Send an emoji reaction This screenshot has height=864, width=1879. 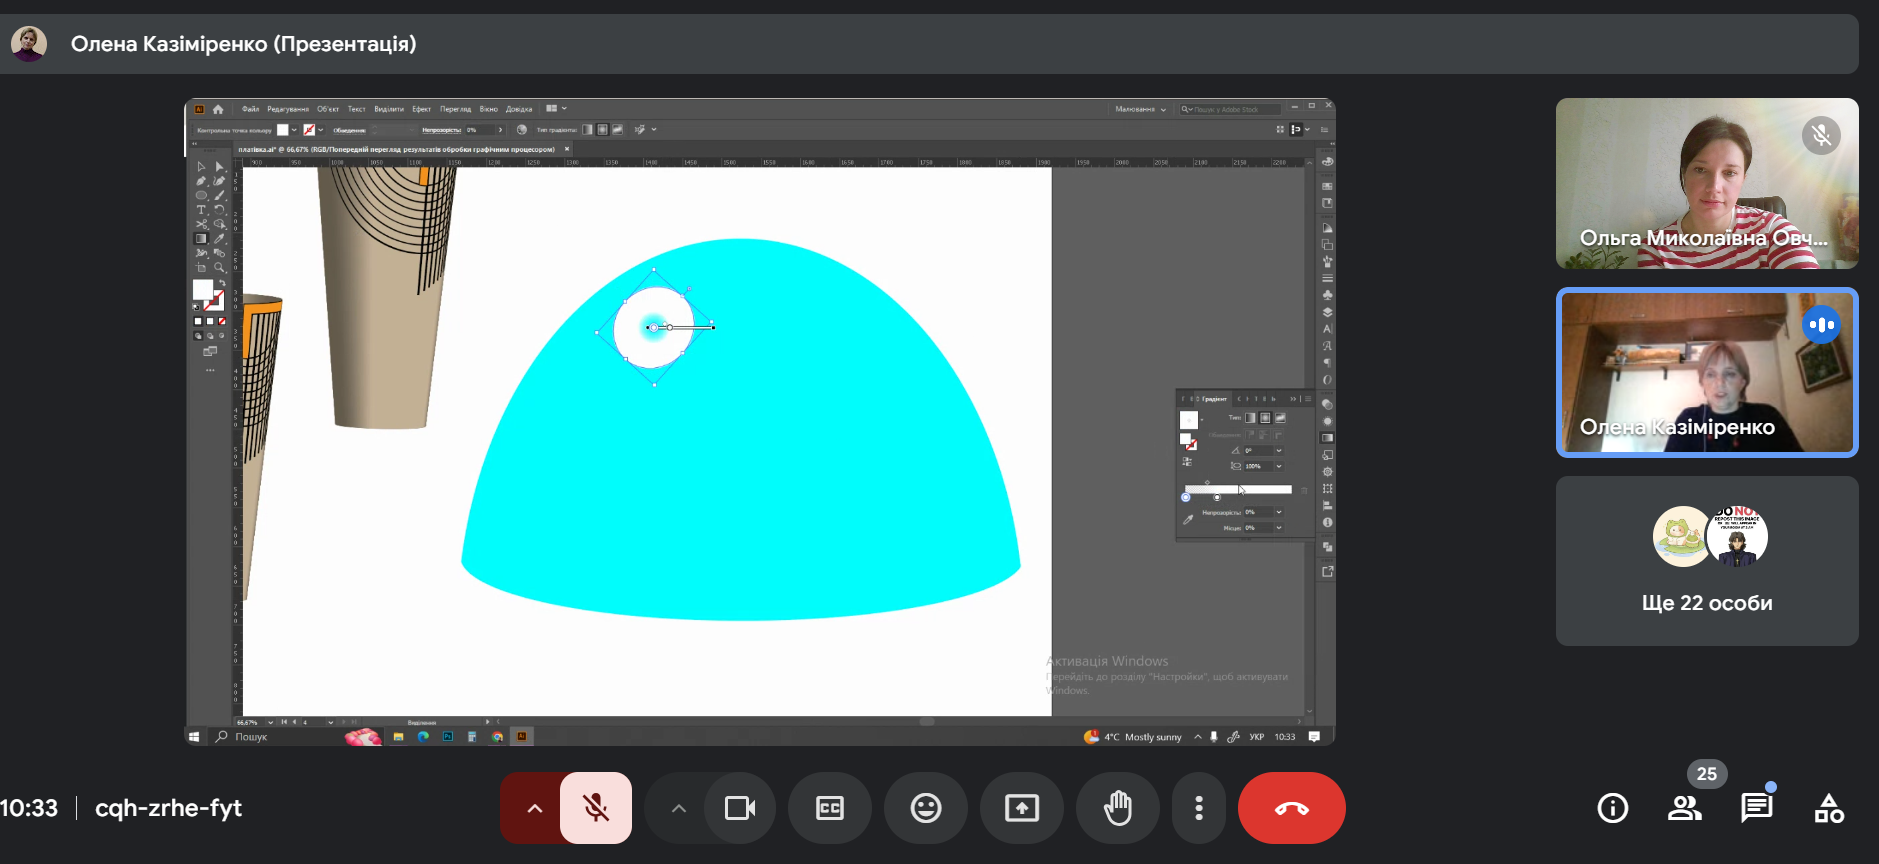(x=926, y=808)
